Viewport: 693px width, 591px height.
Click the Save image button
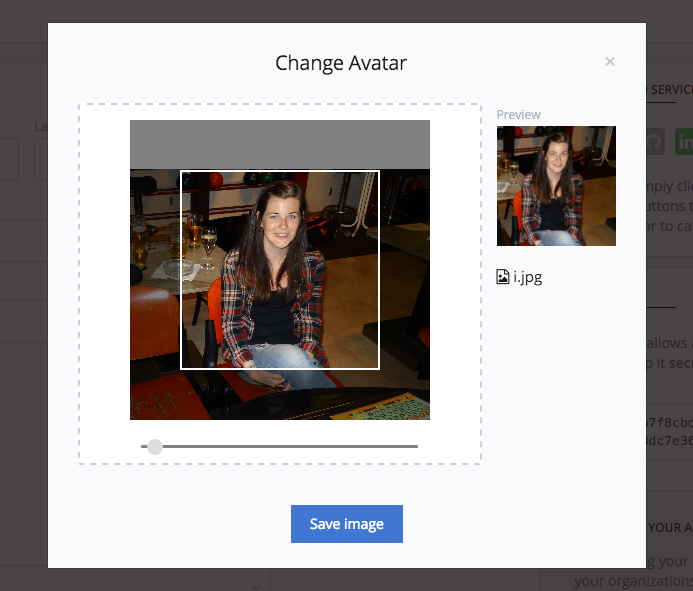346,524
